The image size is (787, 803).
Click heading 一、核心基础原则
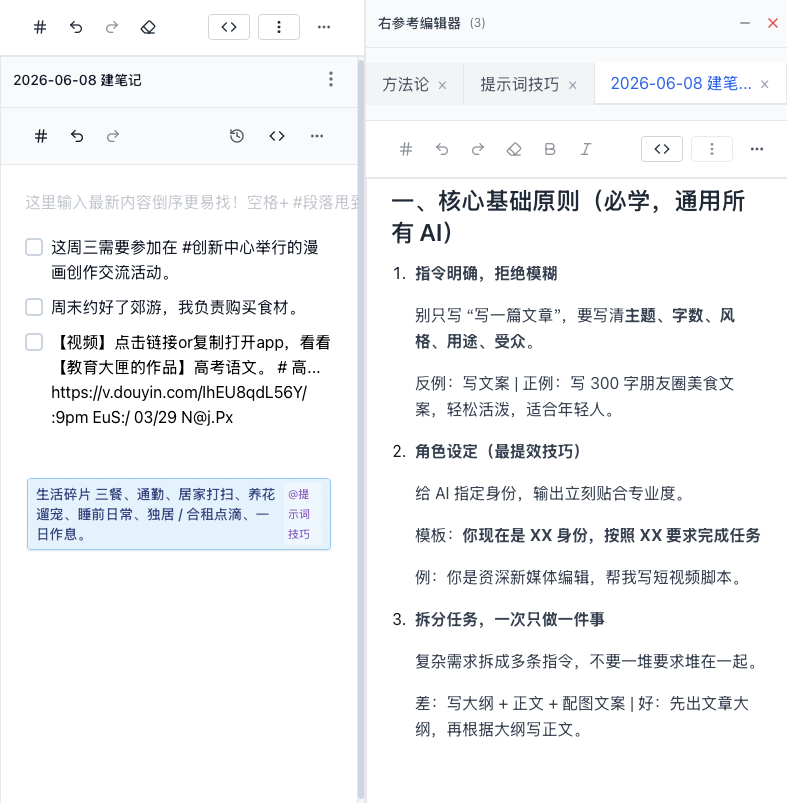(x=568, y=217)
